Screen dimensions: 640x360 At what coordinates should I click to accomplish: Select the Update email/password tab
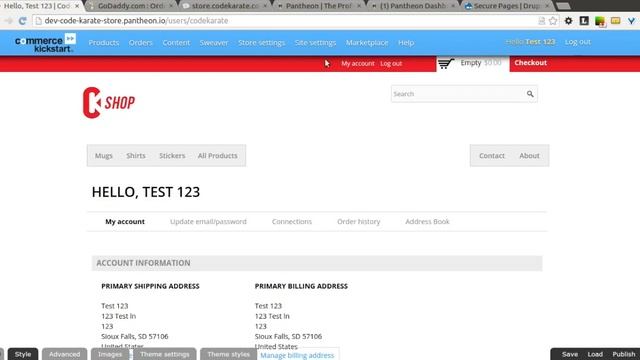click(208, 222)
